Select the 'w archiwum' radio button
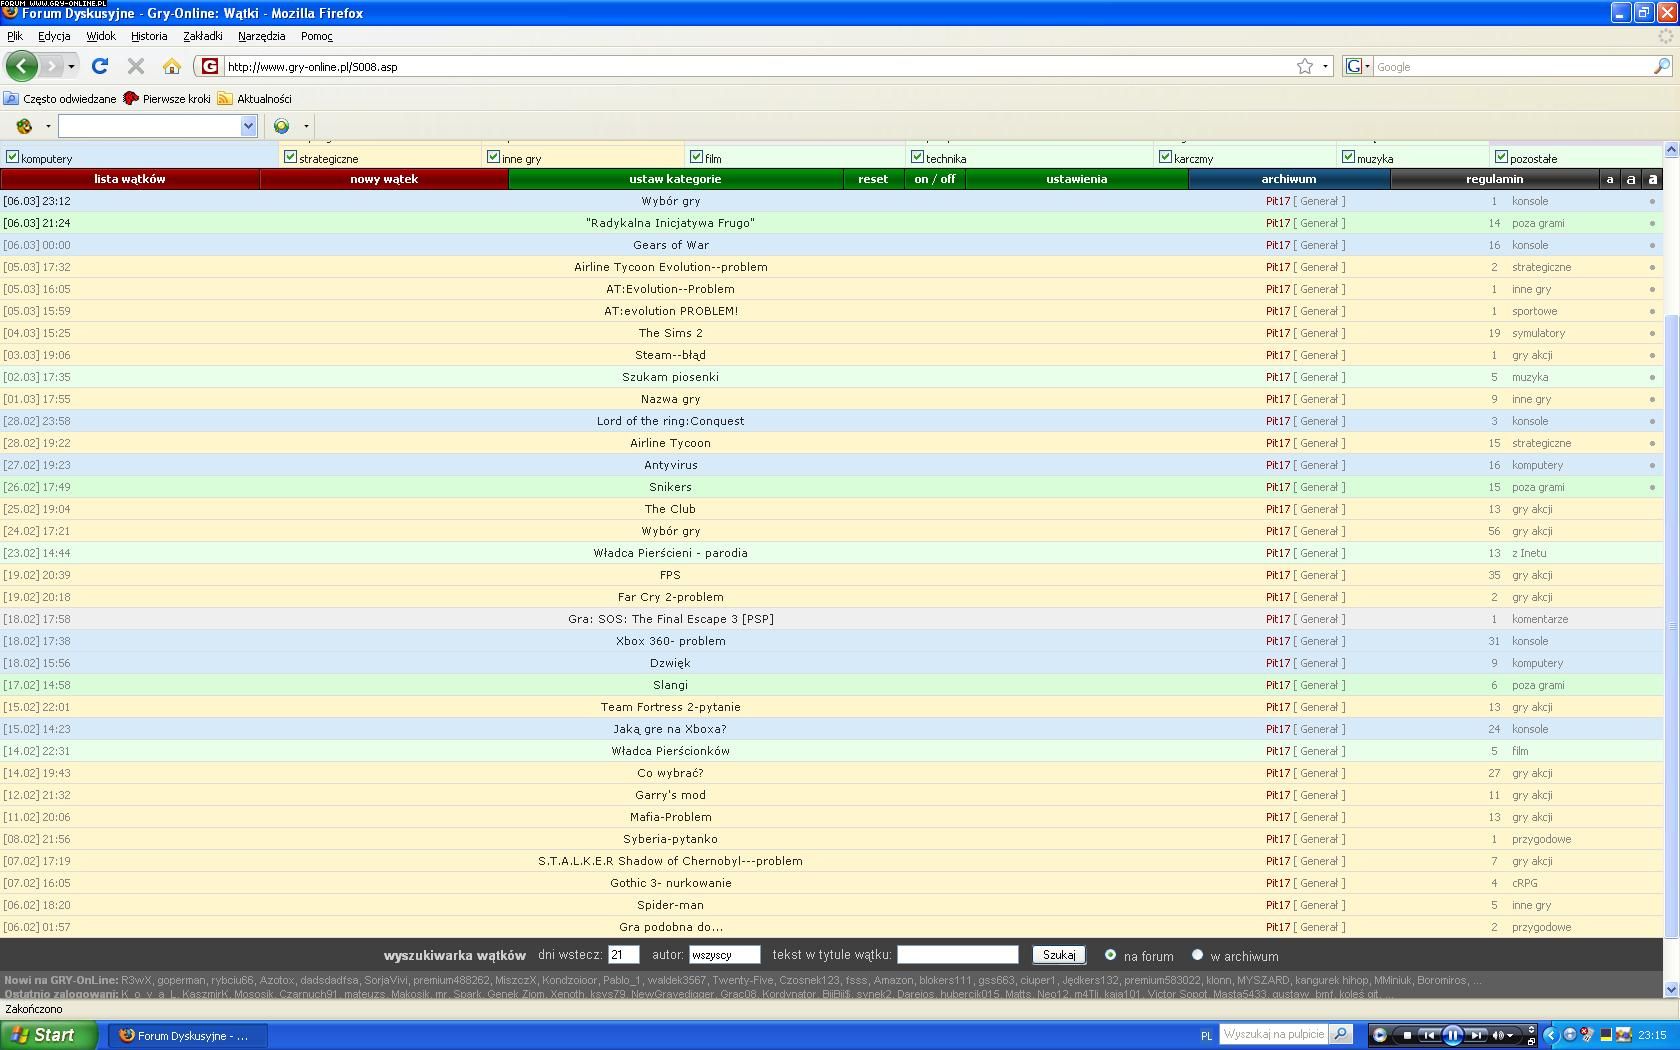 pyautogui.click(x=1197, y=955)
